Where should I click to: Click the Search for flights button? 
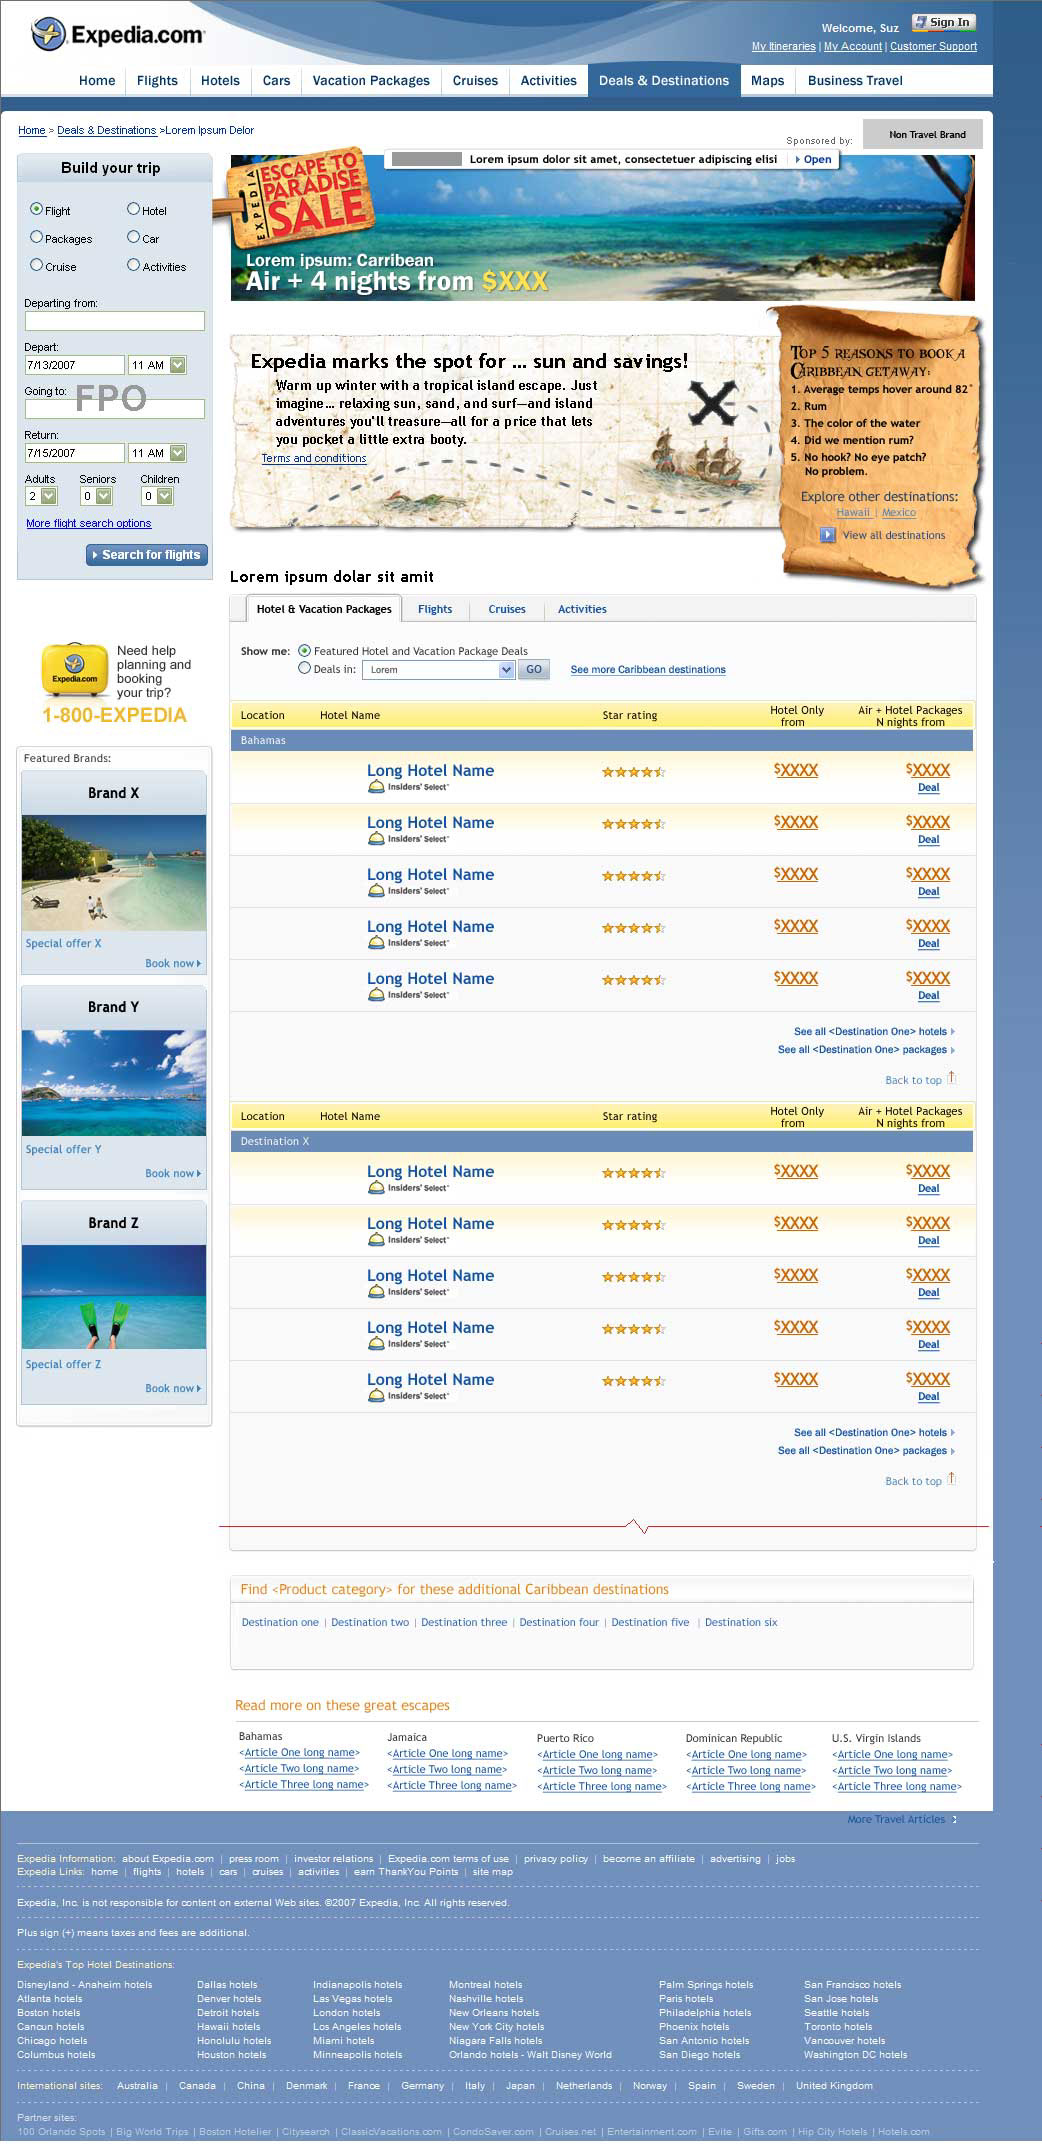pyautogui.click(x=146, y=555)
